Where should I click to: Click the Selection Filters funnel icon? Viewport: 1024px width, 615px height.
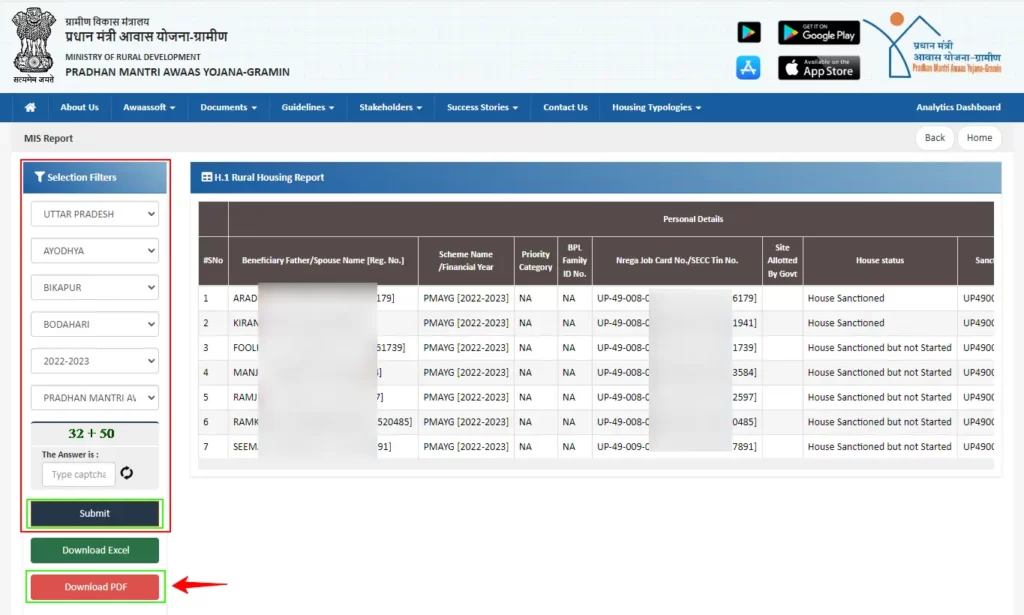tap(39, 177)
